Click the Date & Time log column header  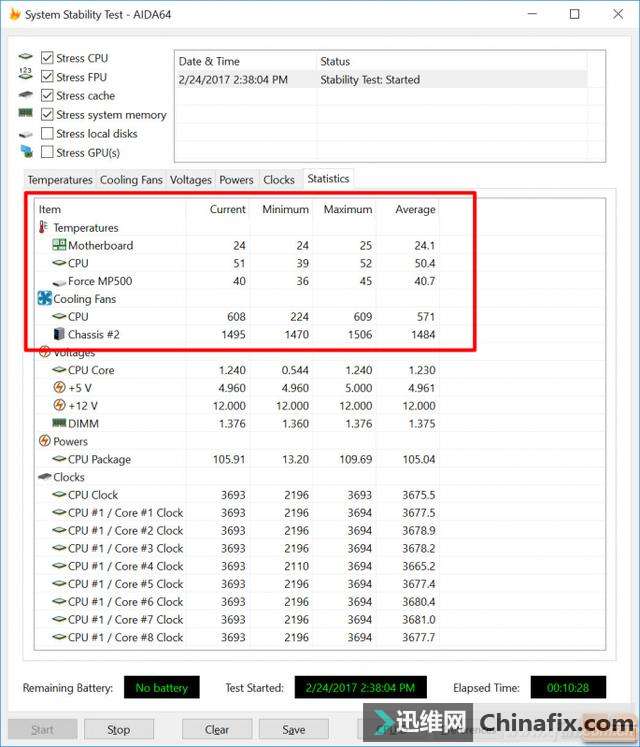coord(245,61)
